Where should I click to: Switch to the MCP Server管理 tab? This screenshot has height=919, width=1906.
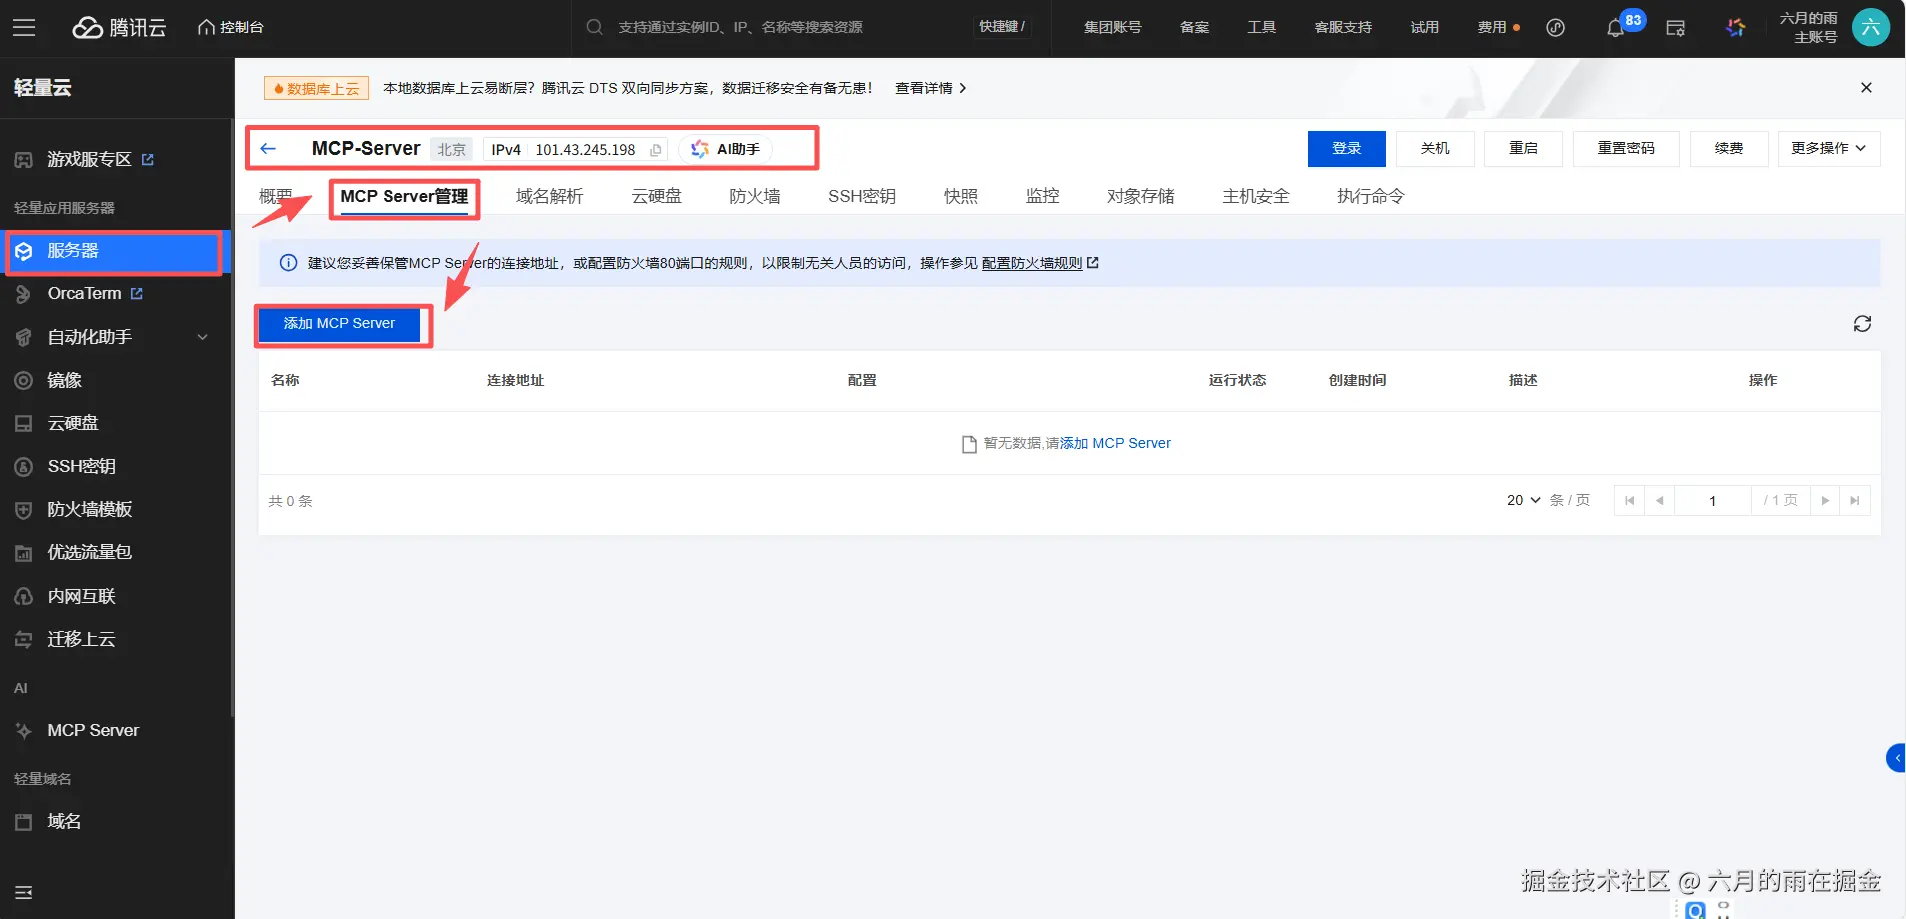point(404,196)
